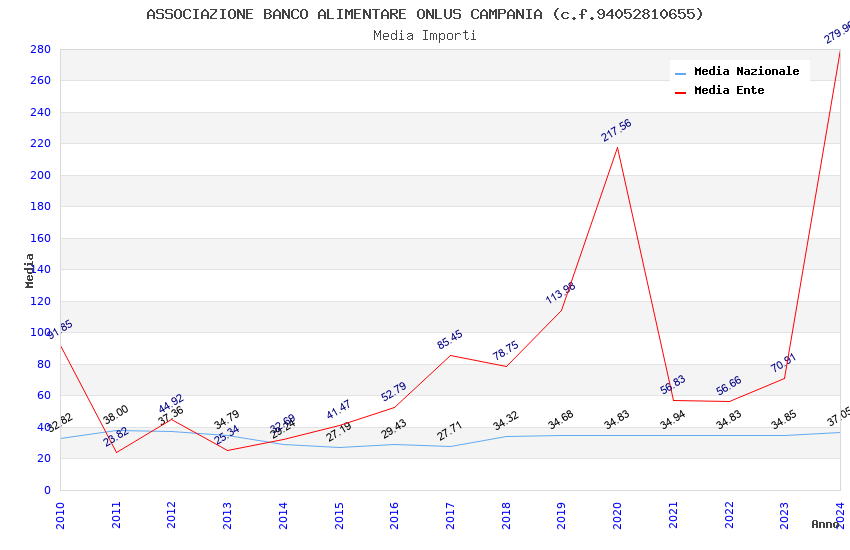Screen dimensions: 850x550
Task: Click the 2018 x-axis label
Action: [506, 515]
